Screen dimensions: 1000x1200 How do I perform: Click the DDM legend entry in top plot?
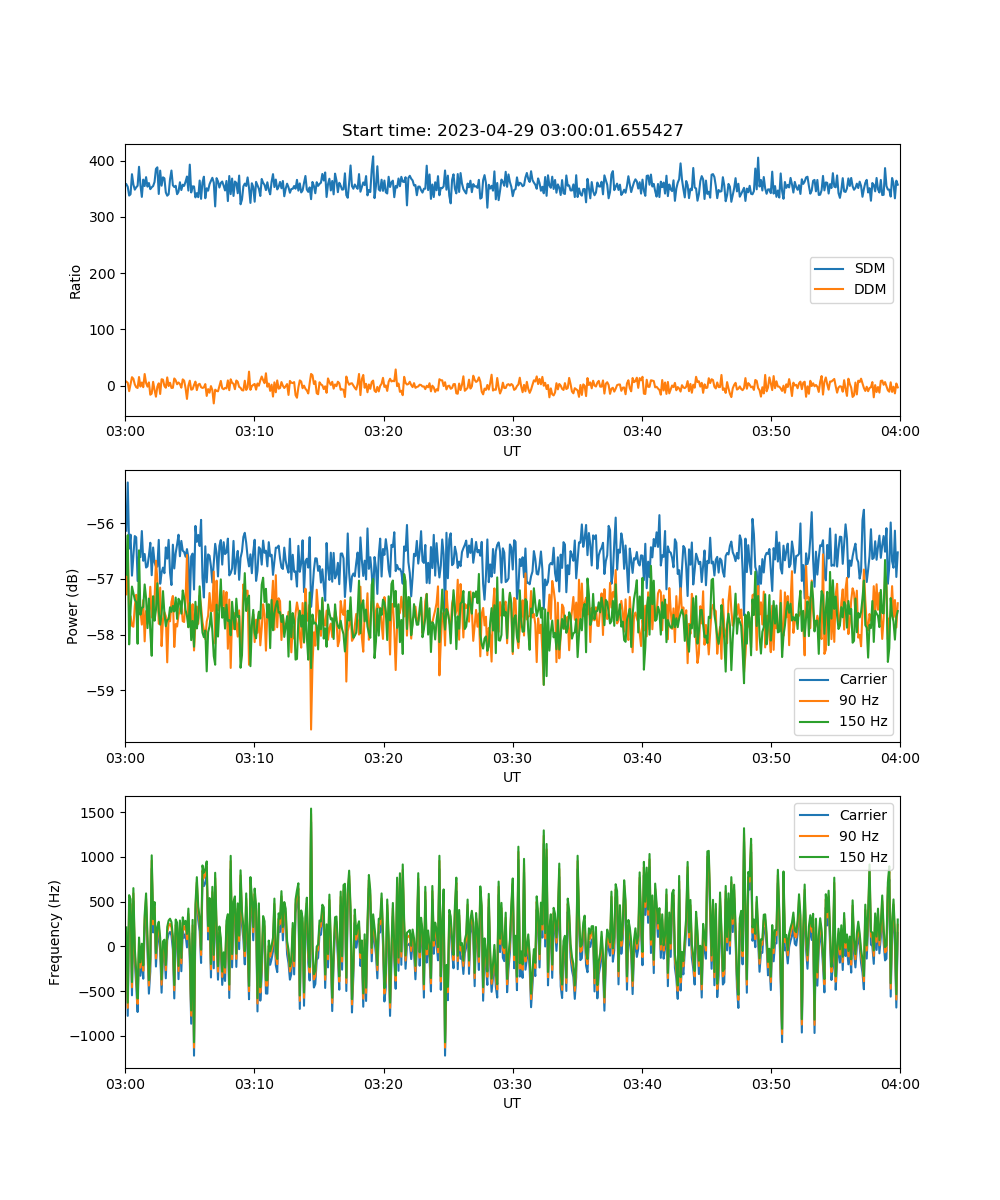click(x=869, y=289)
